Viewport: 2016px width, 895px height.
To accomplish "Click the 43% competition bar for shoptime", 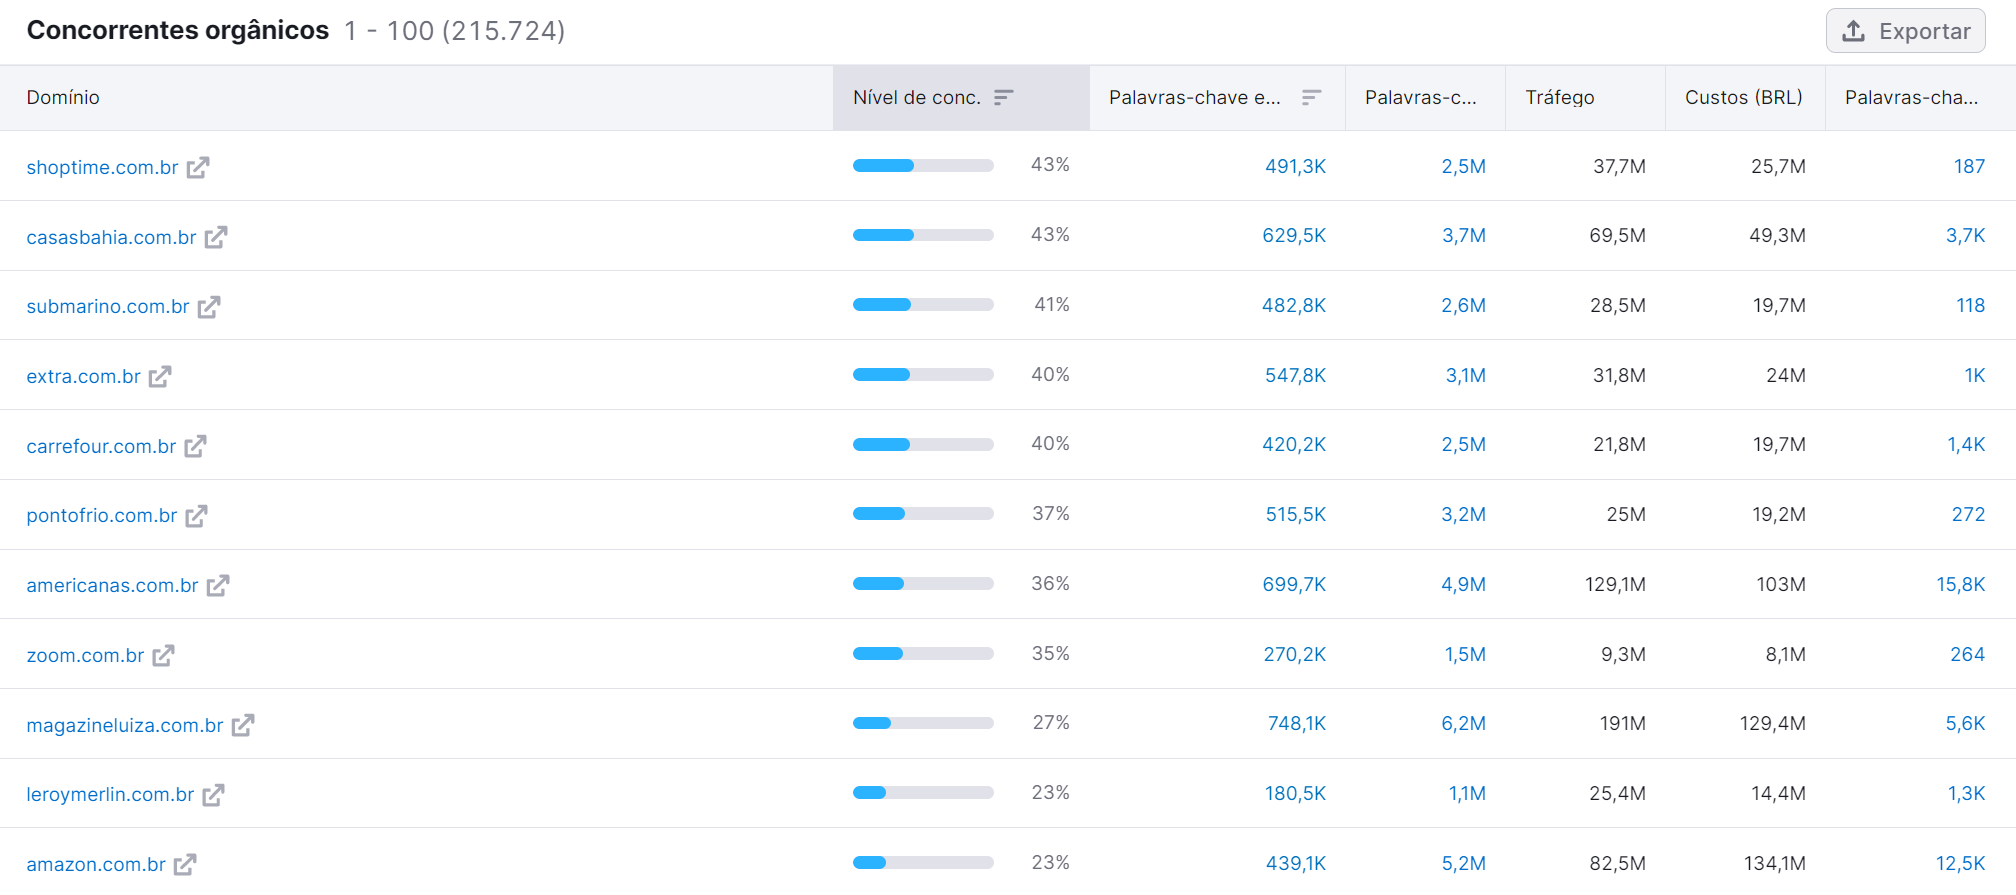I will click(x=922, y=166).
